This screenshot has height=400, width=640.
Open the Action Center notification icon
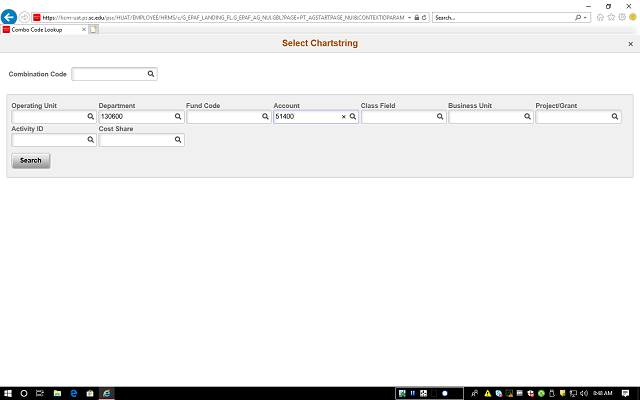click(625, 393)
